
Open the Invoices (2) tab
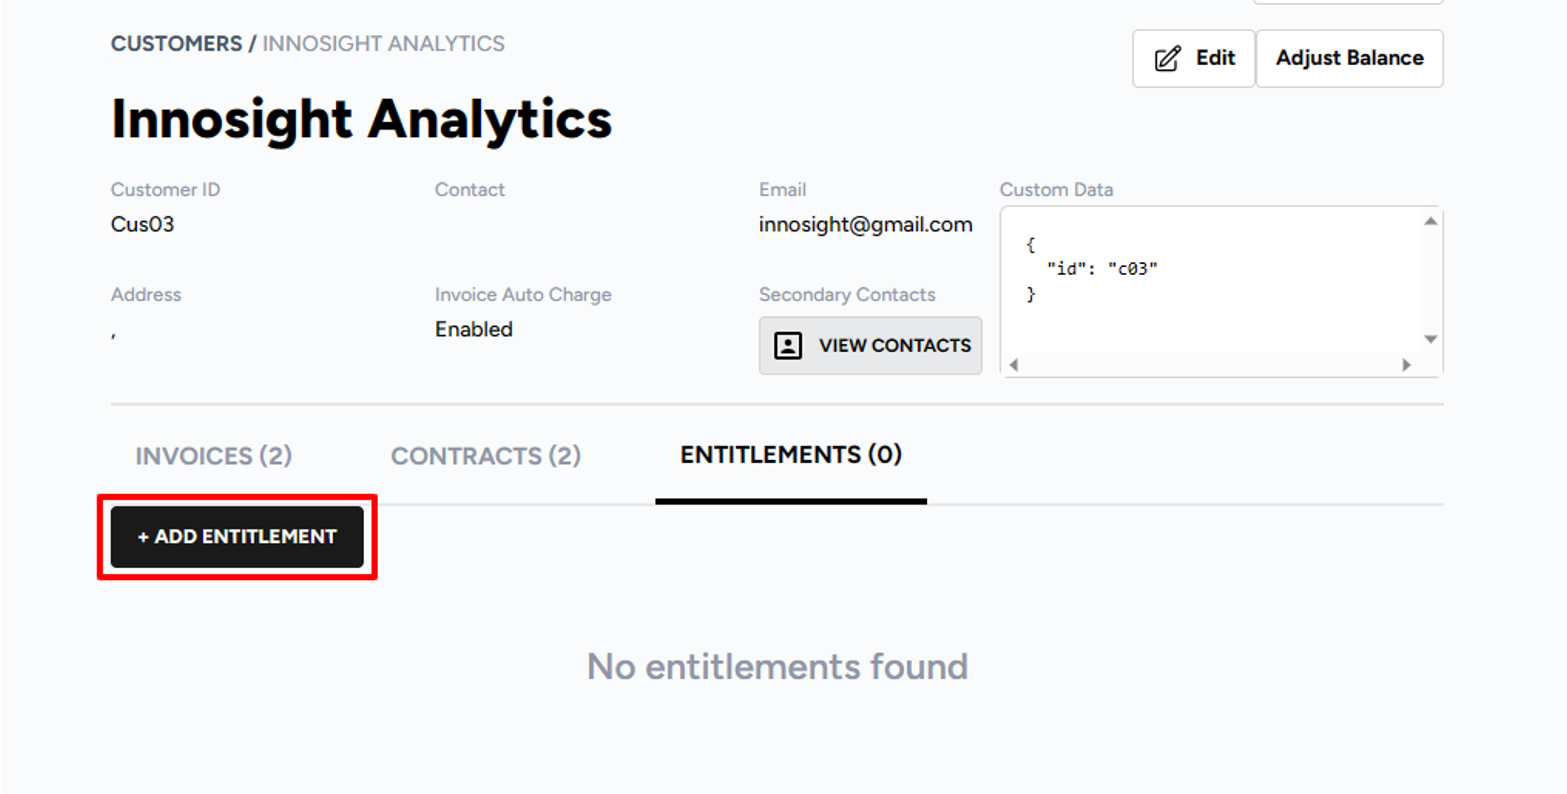coord(213,456)
